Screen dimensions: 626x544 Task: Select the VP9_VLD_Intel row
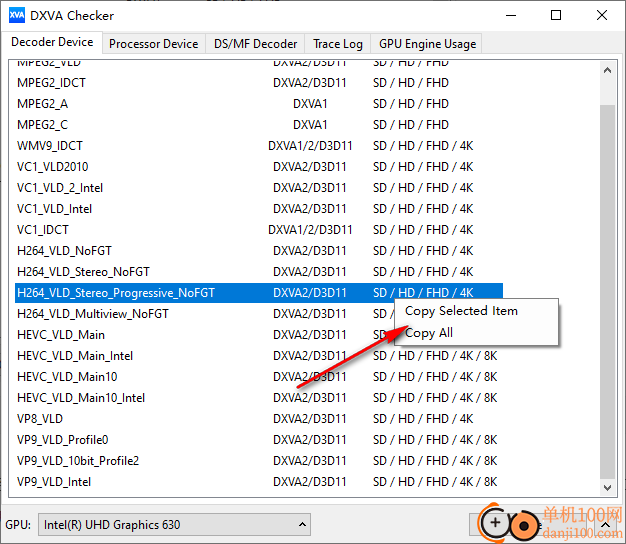click(x=259, y=482)
